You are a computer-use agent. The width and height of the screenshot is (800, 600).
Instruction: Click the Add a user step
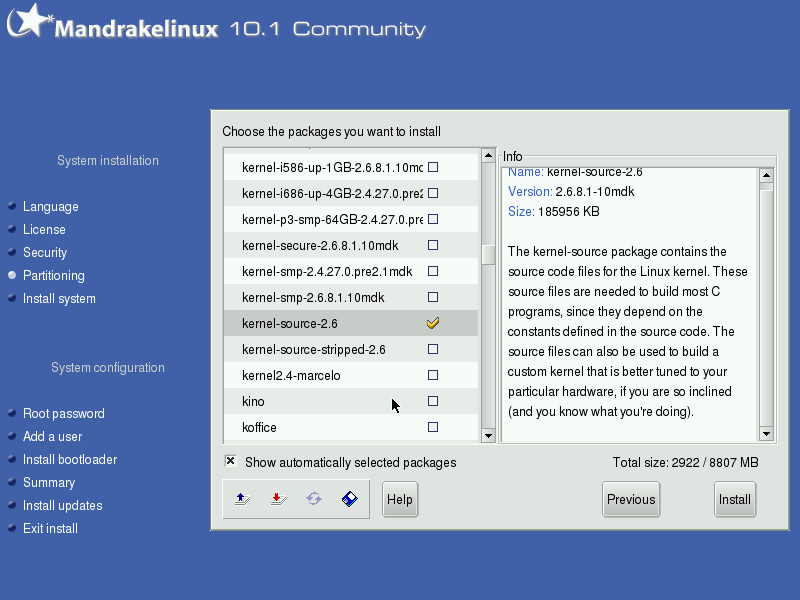point(53,437)
